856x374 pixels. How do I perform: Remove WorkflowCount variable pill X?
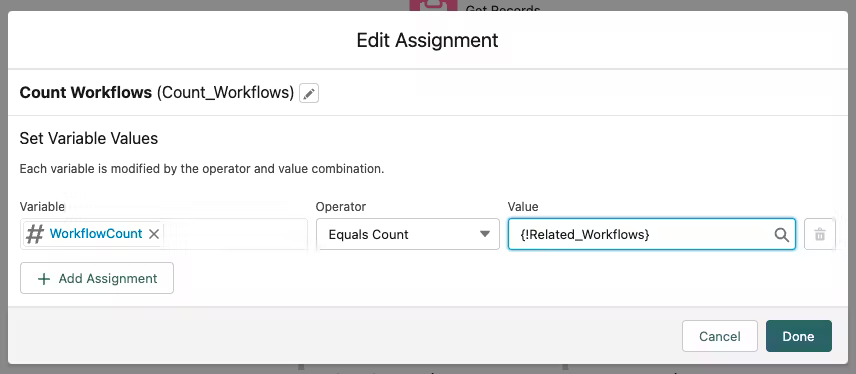[x=154, y=234]
